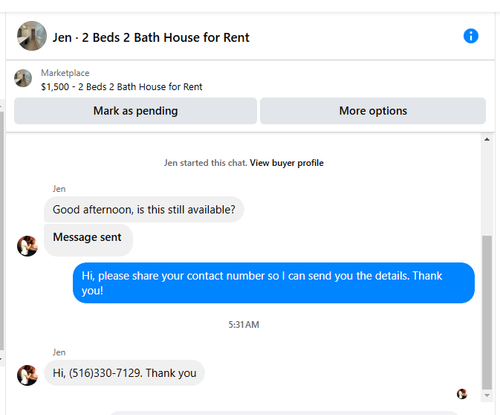
Task: Open the listing photo avatar in chat header
Action: coord(32,36)
